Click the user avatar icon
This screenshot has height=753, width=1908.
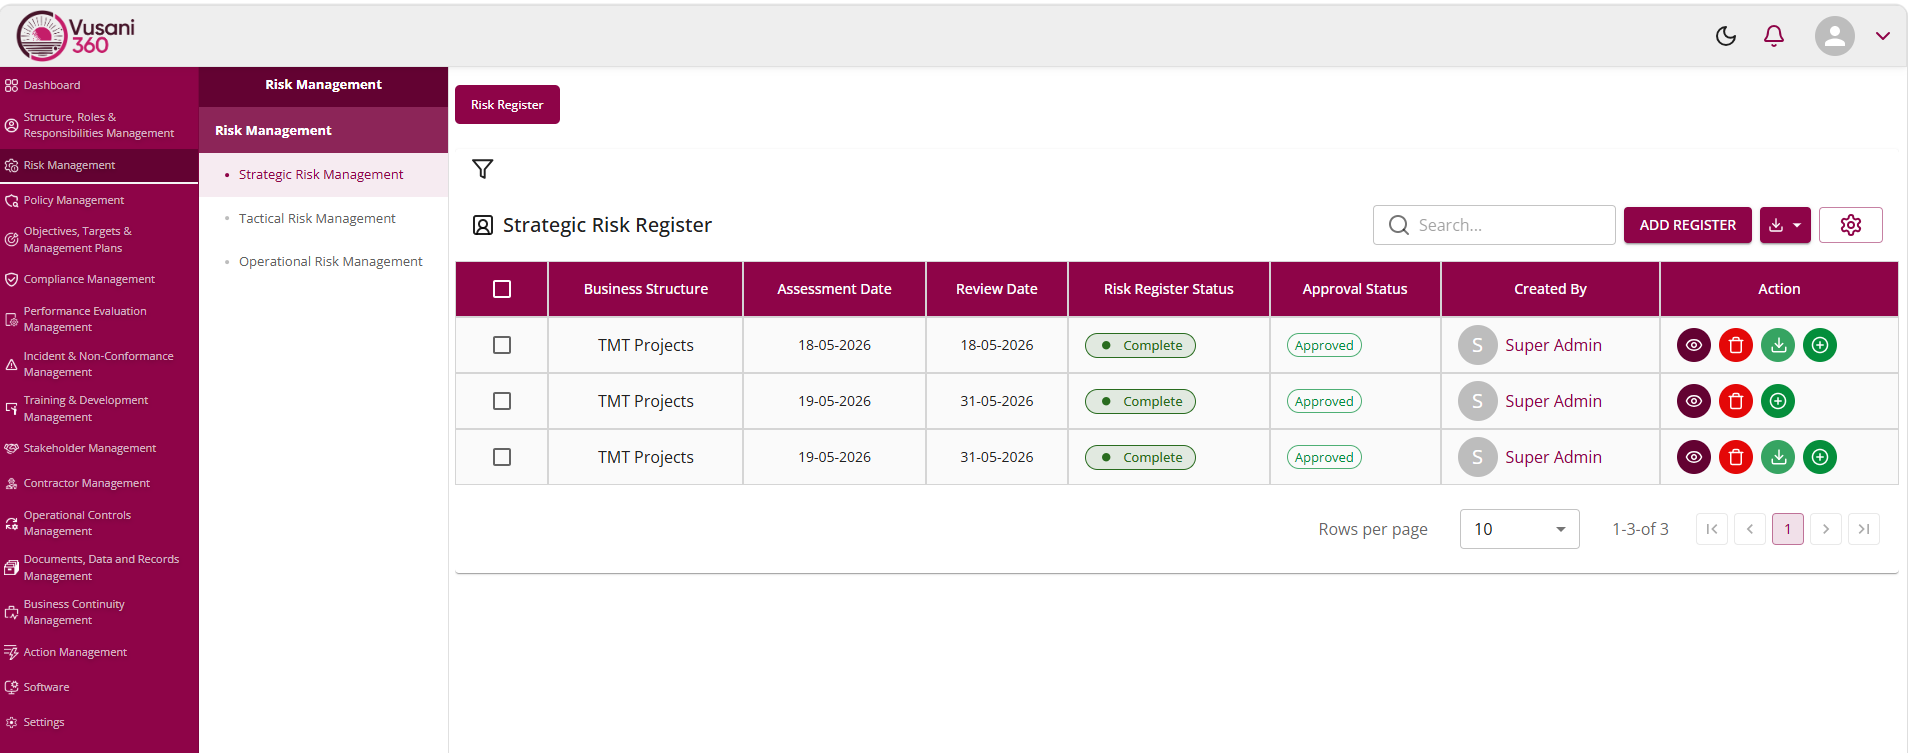pyautogui.click(x=1835, y=36)
